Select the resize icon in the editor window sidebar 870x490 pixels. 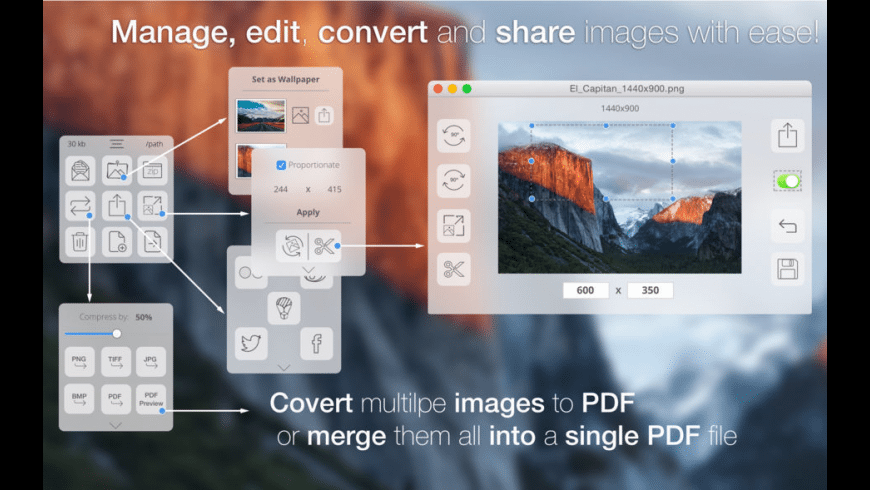point(453,225)
